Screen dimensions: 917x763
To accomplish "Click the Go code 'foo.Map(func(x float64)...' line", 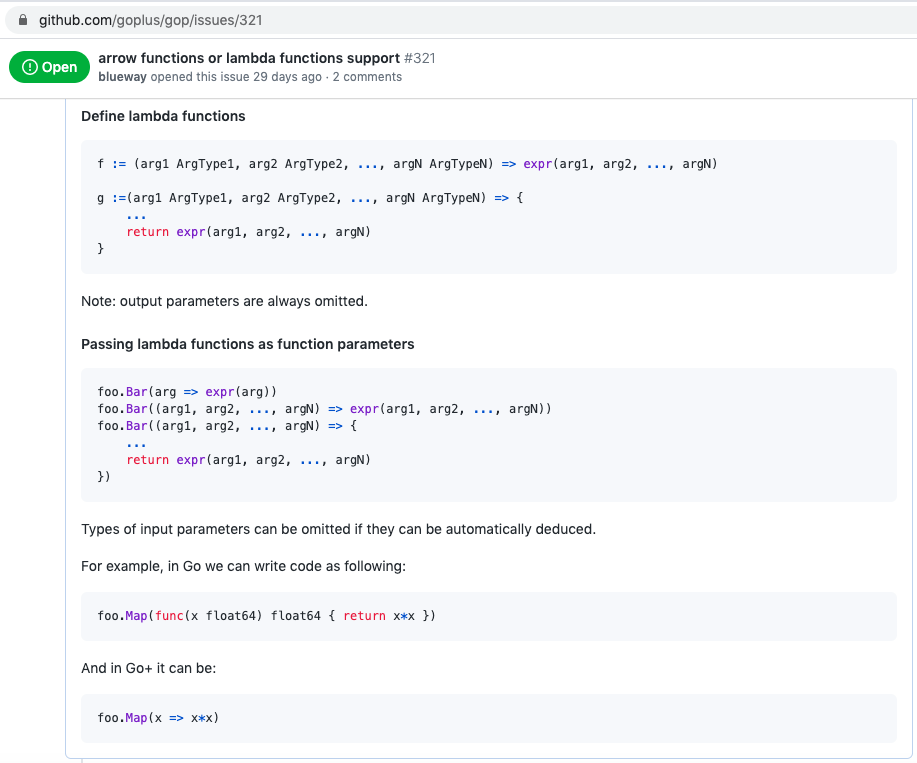I will pos(266,616).
